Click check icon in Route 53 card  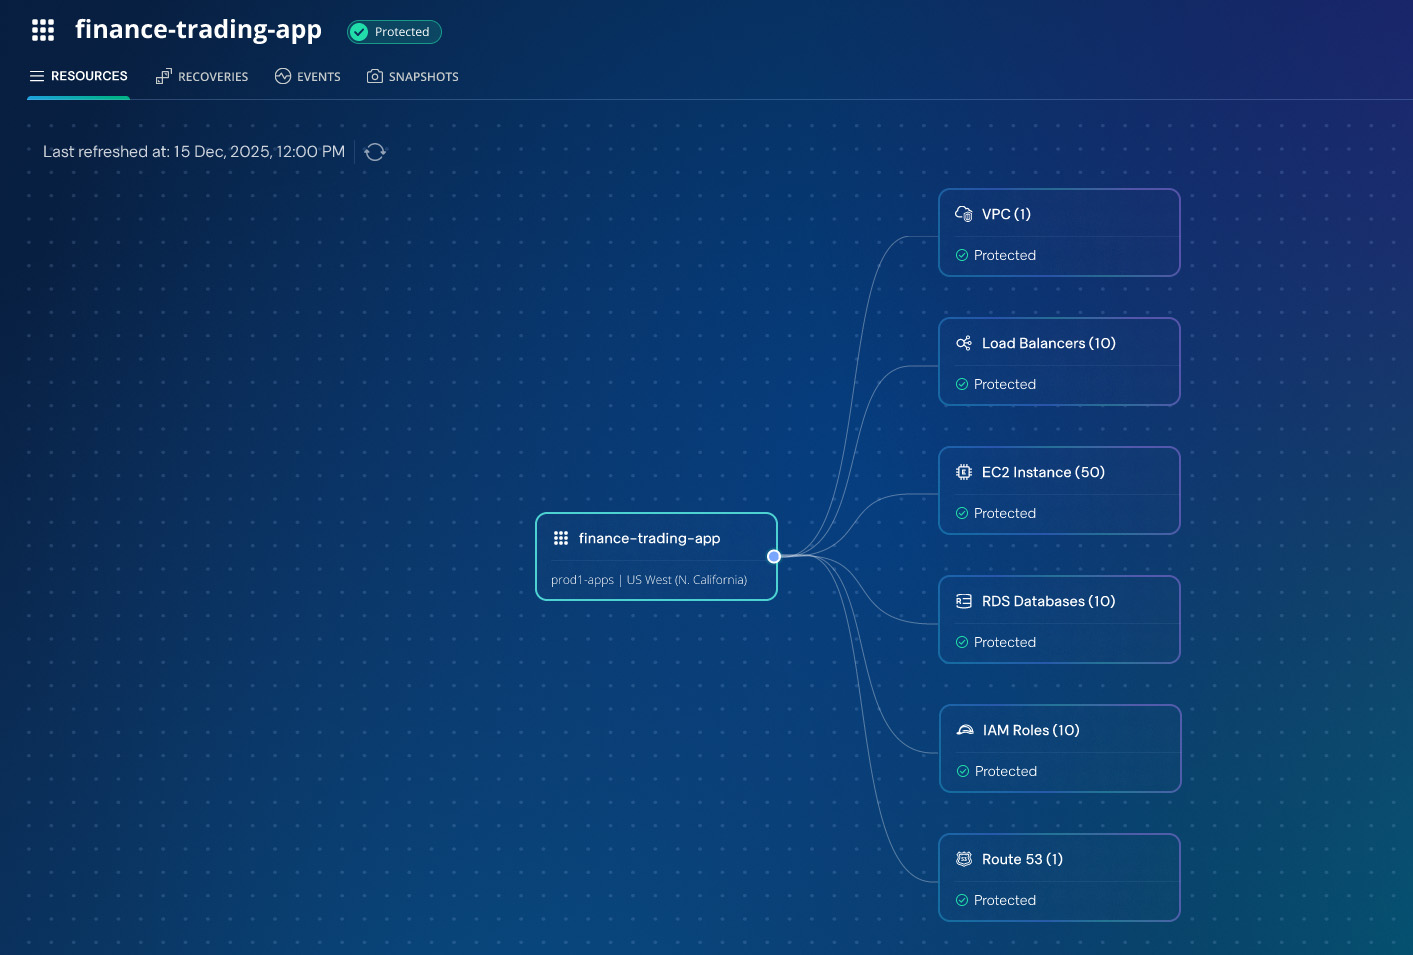(962, 900)
